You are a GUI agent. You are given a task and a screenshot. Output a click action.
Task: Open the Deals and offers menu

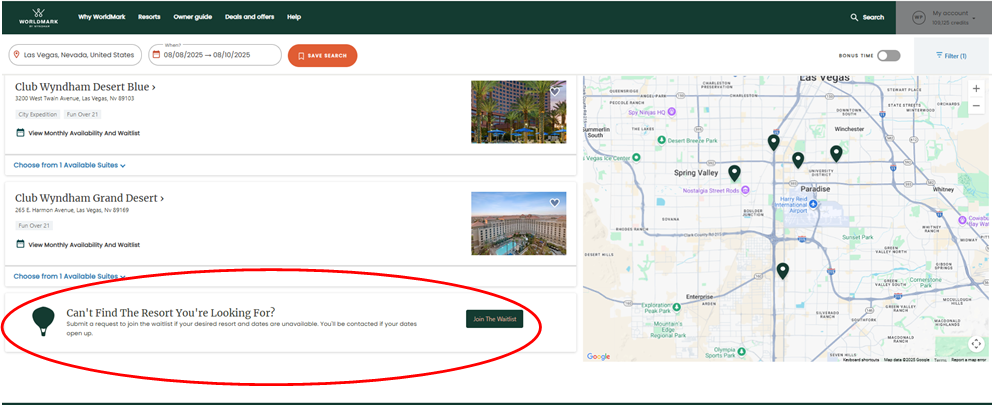[x=249, y=17]
